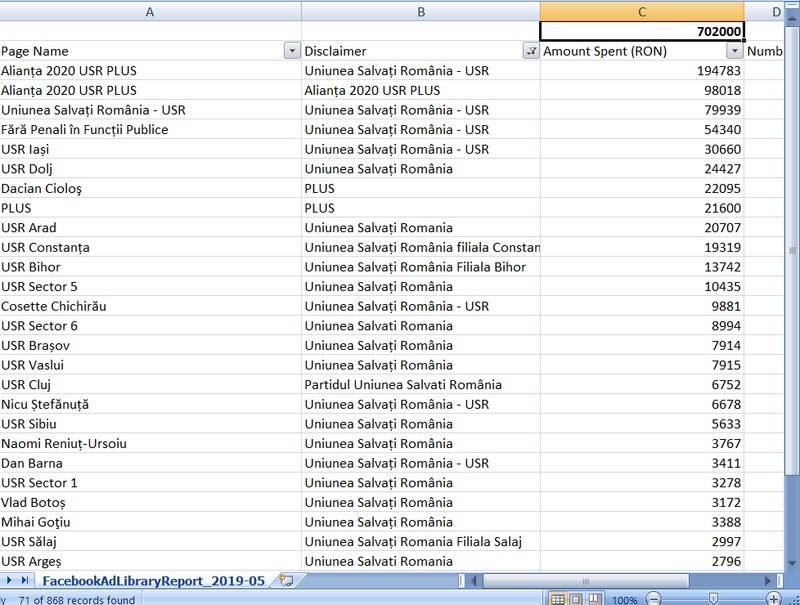Go to next sheet tab arrow
This screenshot has height=605, width=800.
click(x=9, y=581)
